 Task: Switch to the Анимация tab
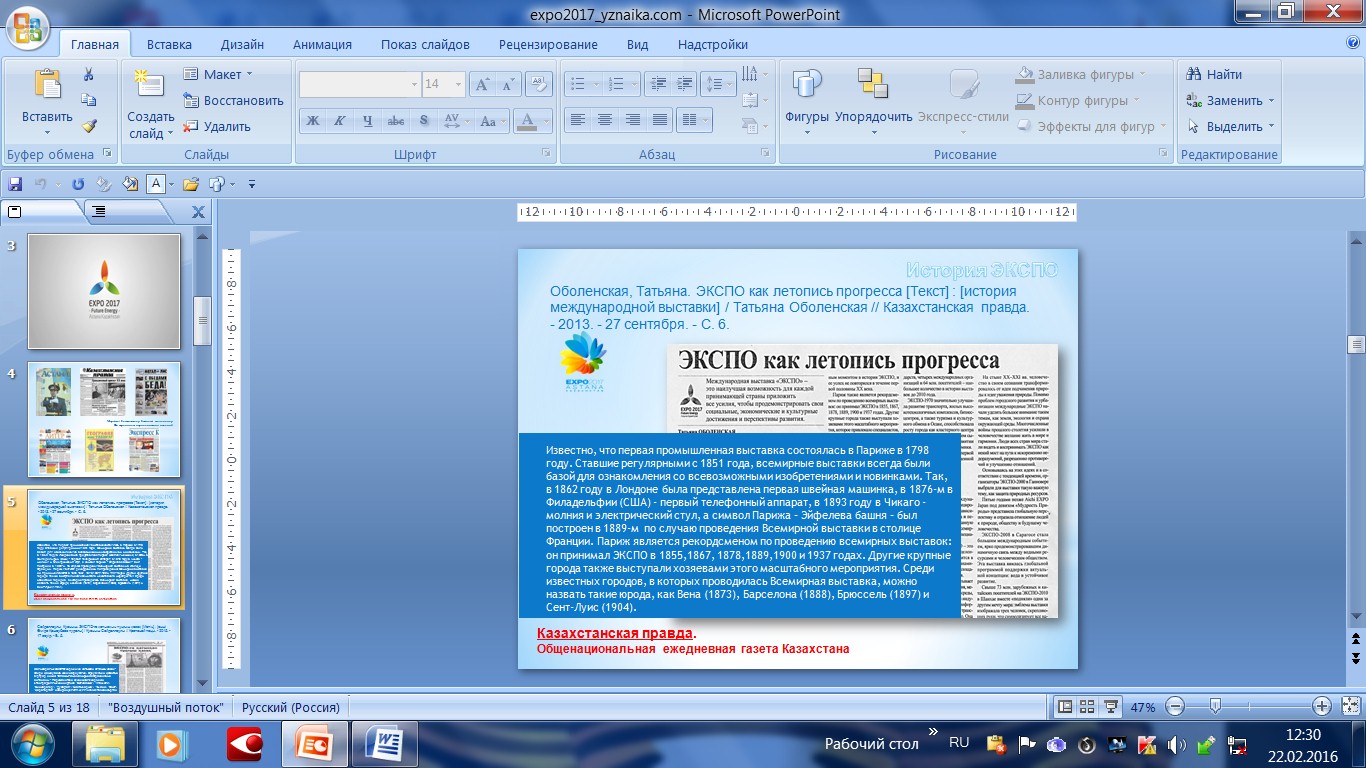pyautogui.click(x=322, y=44)
